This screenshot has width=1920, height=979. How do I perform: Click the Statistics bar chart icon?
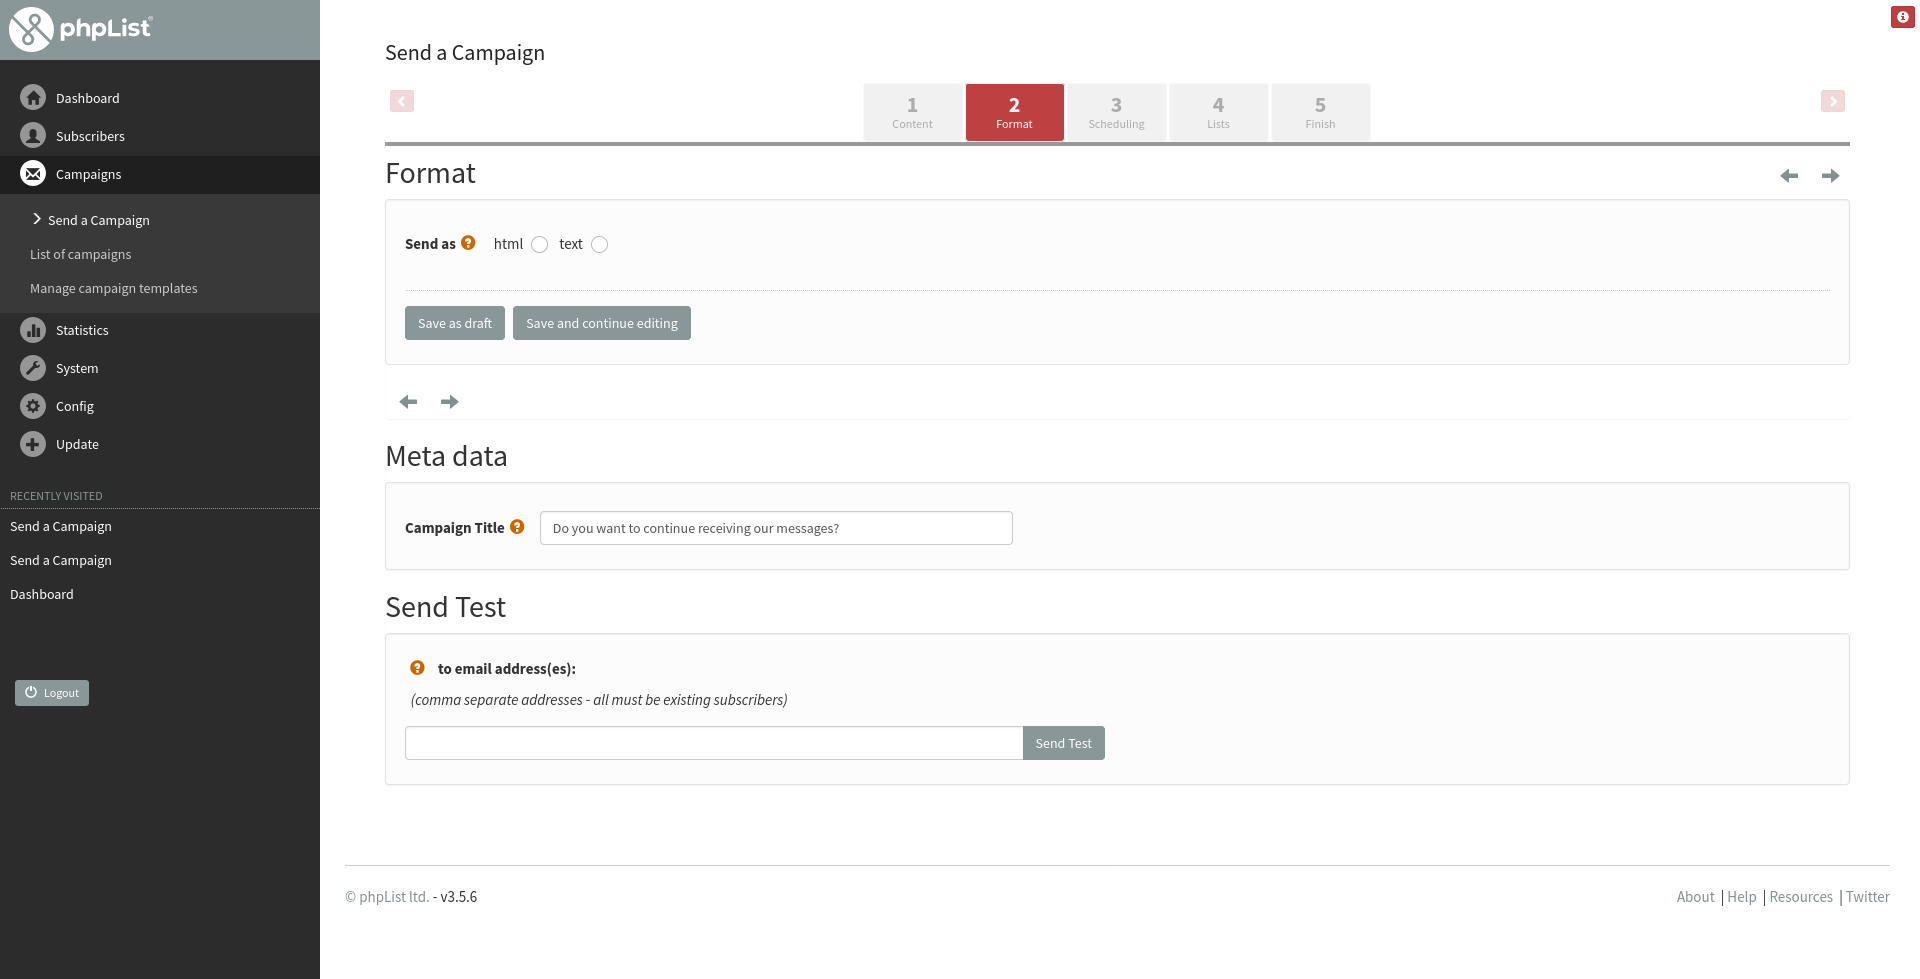coord(33,330)
